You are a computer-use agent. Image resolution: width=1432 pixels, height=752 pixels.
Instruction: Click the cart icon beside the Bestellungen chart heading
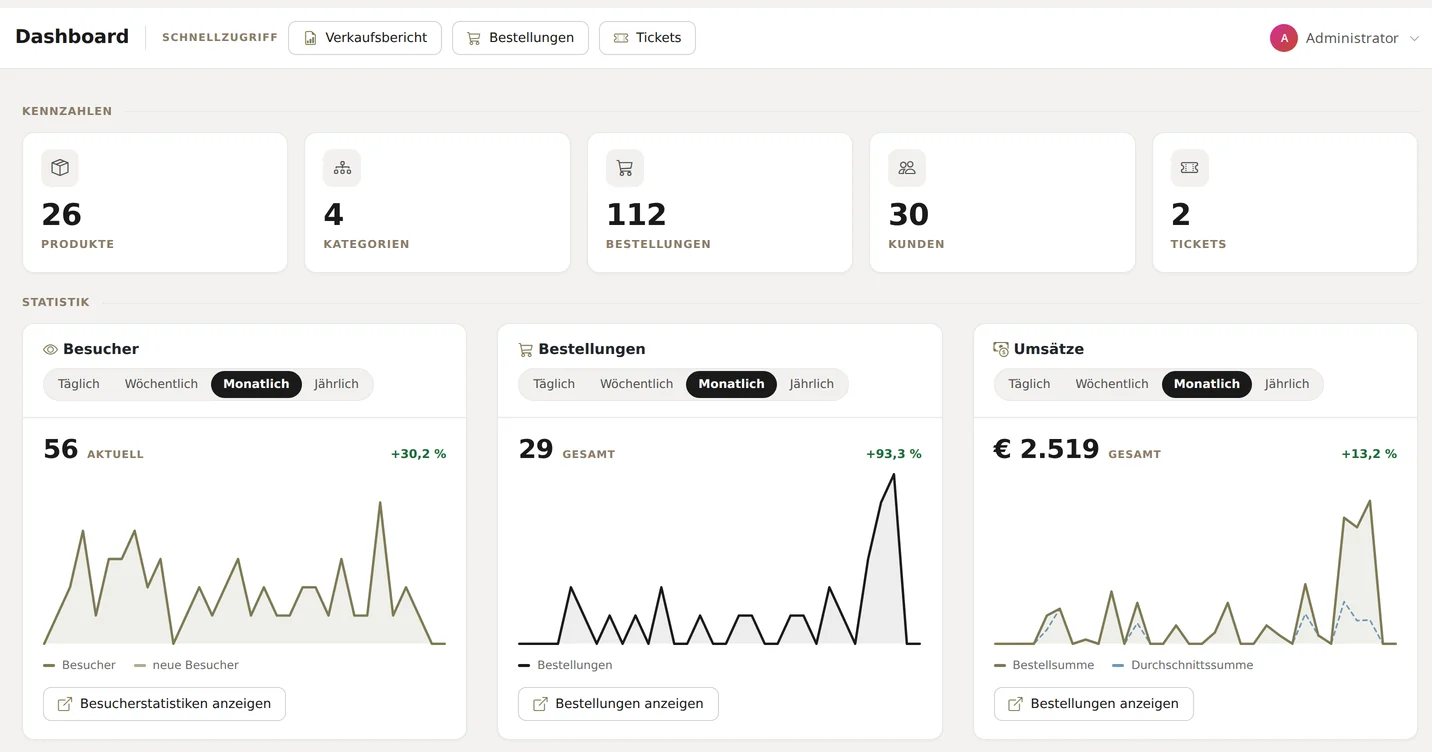coord(525,350)
